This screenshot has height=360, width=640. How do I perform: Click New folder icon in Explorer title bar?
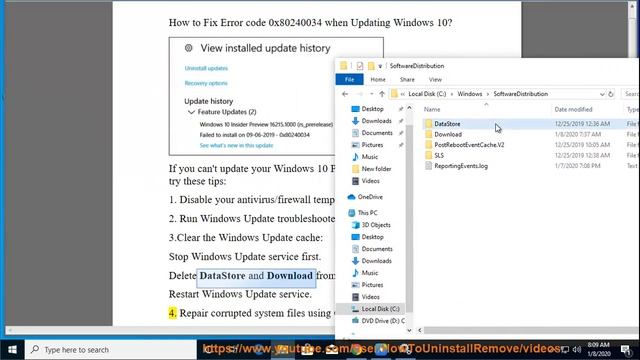[371, 66]
